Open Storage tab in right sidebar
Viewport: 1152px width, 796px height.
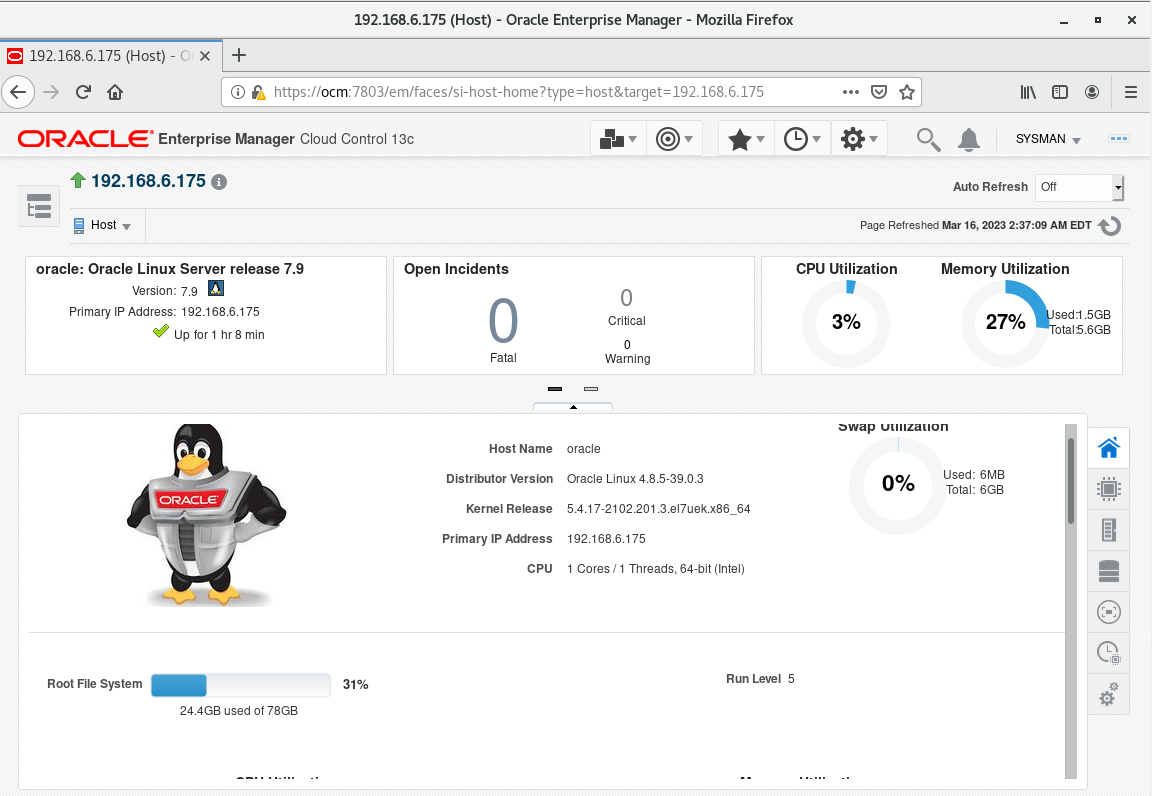[1109, 571]
